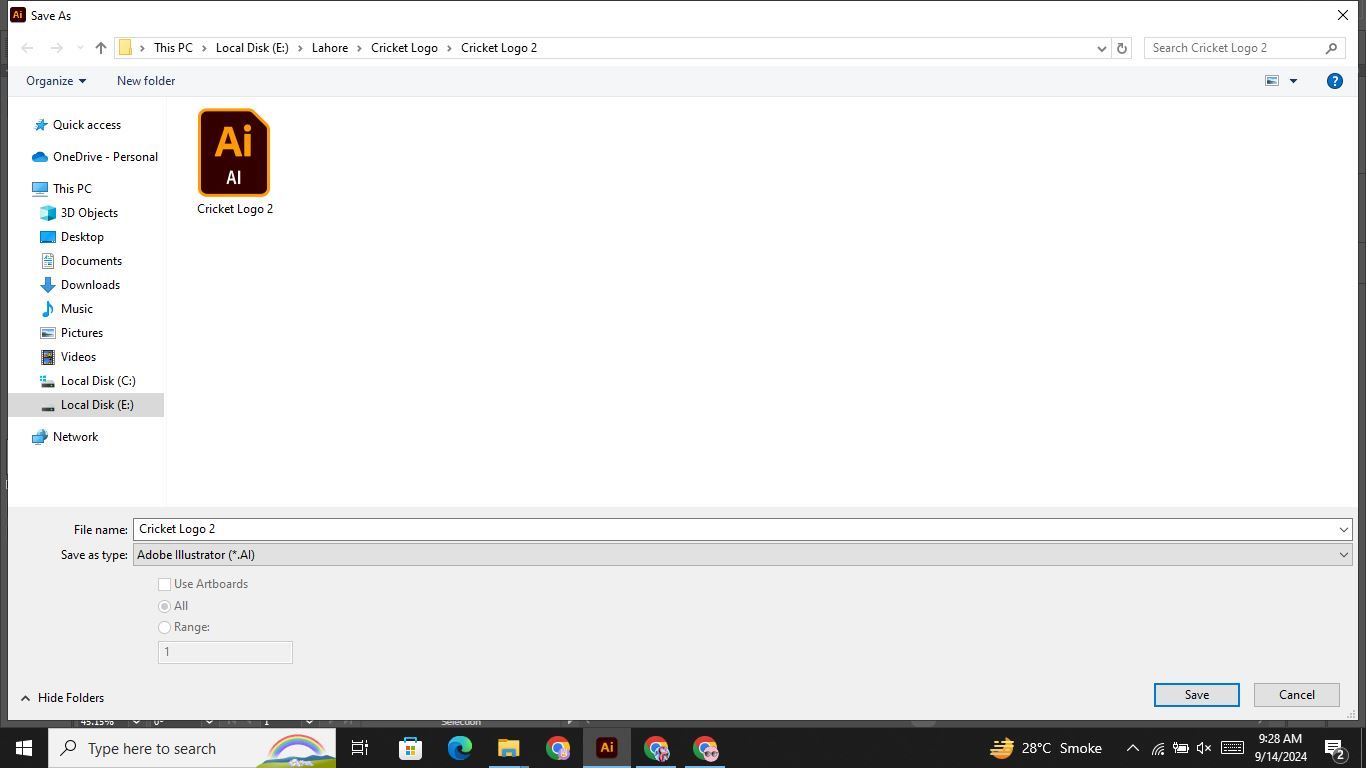Open the notification center
Image resolution: width=1366 pixels, height=768 pixels.
(1335, 748)
